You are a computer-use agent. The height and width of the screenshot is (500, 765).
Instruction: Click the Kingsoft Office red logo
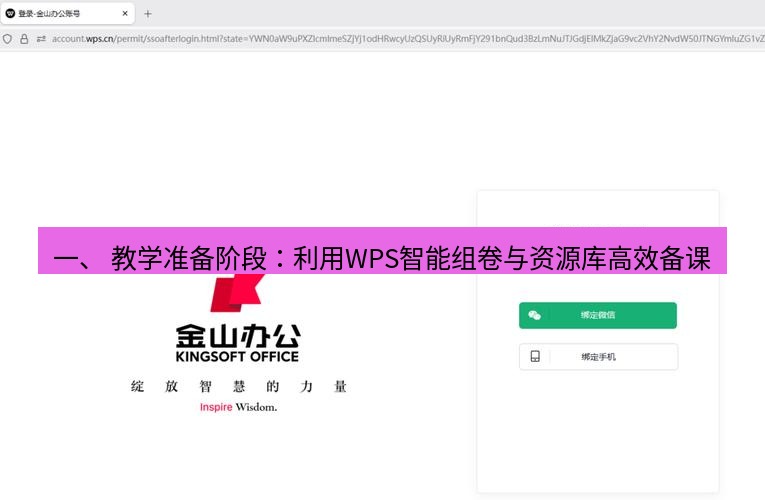238,293
